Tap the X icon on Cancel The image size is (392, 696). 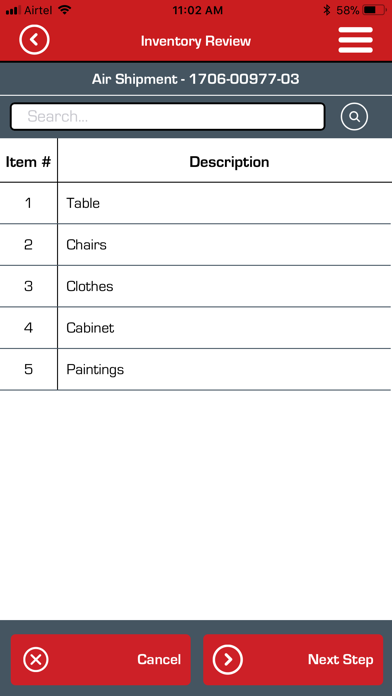click(36, 660)
